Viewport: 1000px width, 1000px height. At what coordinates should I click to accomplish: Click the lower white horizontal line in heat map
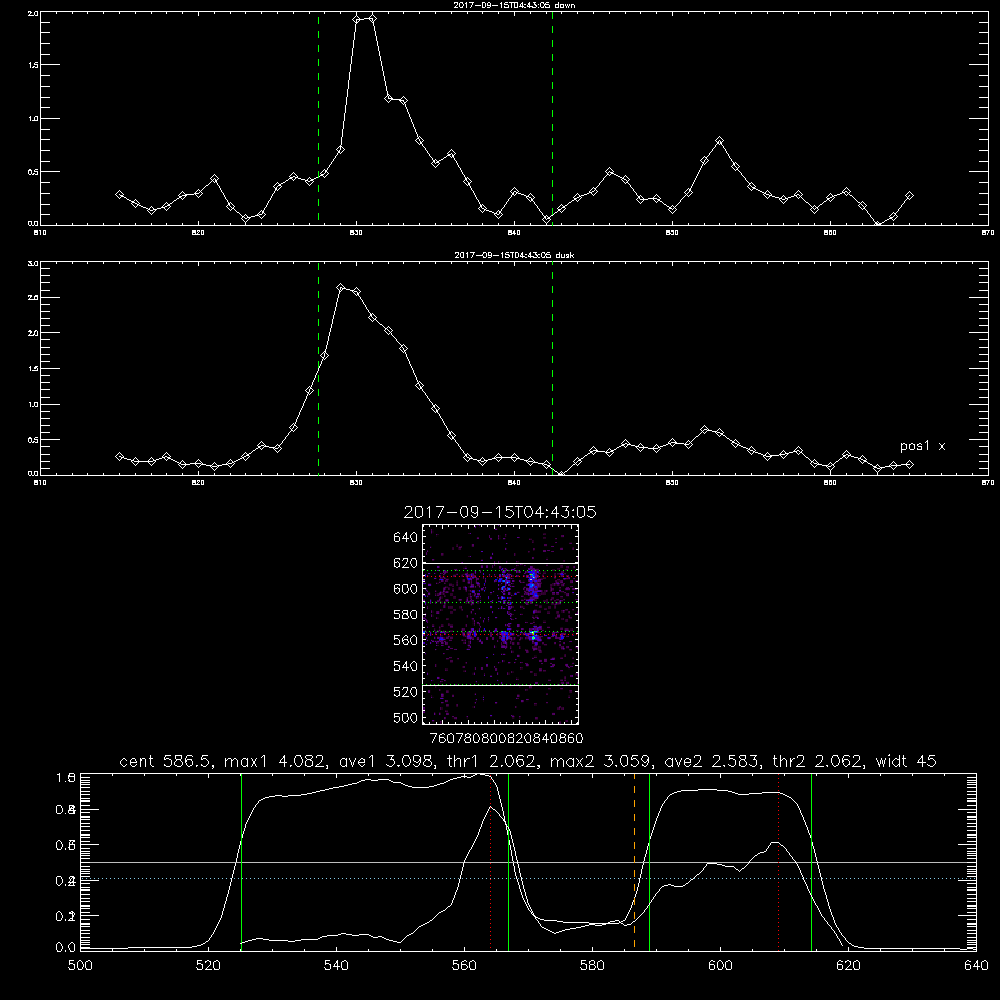click(501, 686)
